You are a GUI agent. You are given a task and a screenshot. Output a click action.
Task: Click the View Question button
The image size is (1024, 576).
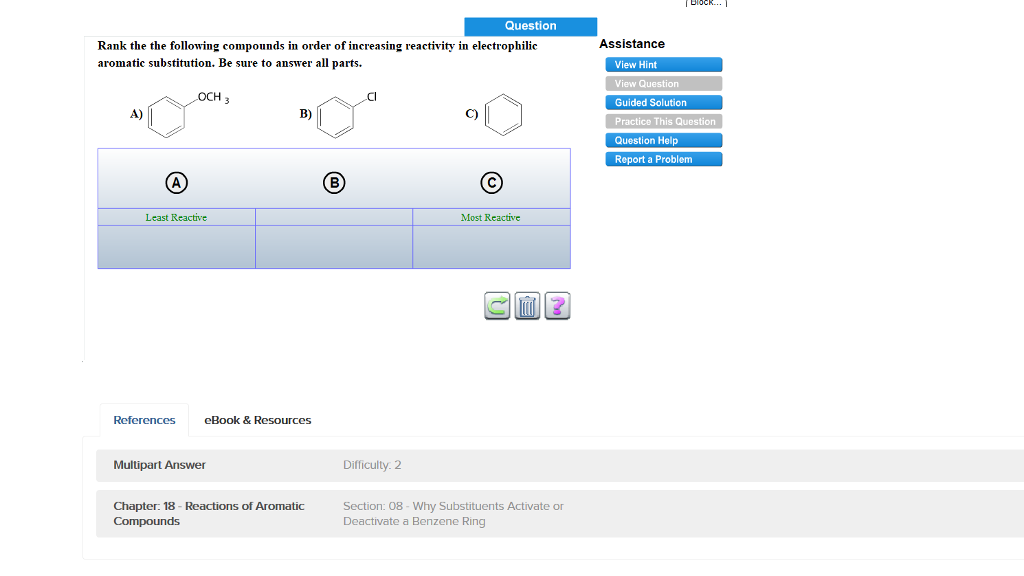coord(663,83)
